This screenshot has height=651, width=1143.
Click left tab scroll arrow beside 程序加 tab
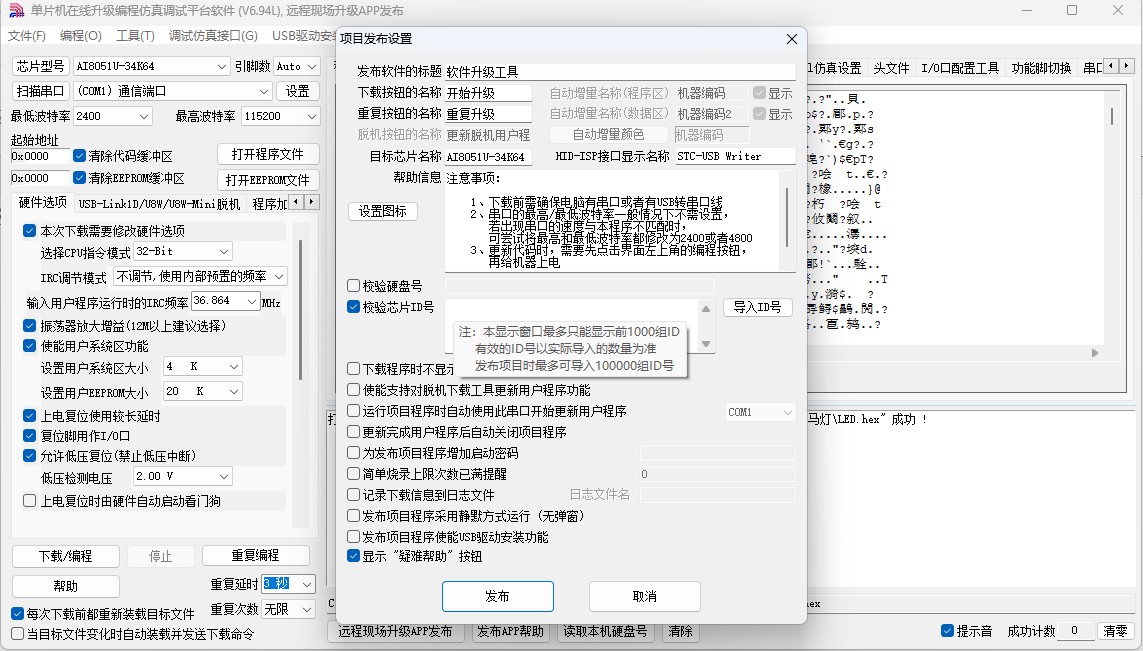[x=295, y=202]
